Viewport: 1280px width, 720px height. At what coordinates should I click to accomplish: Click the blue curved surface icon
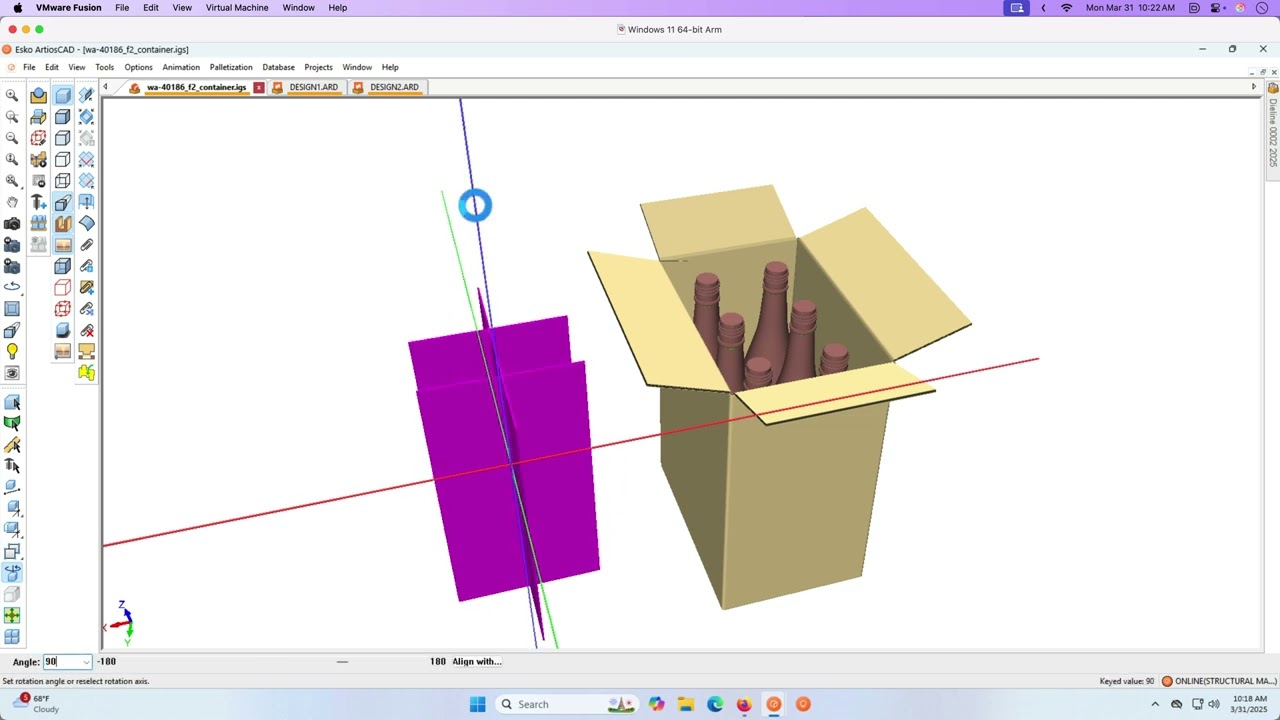tap(87, 223)
